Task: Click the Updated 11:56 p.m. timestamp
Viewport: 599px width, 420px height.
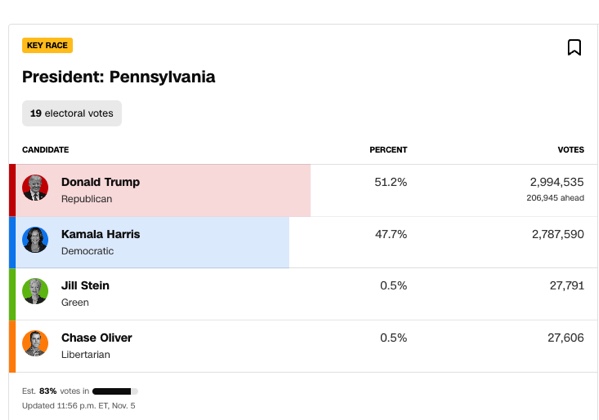Action: click(79, 406)
